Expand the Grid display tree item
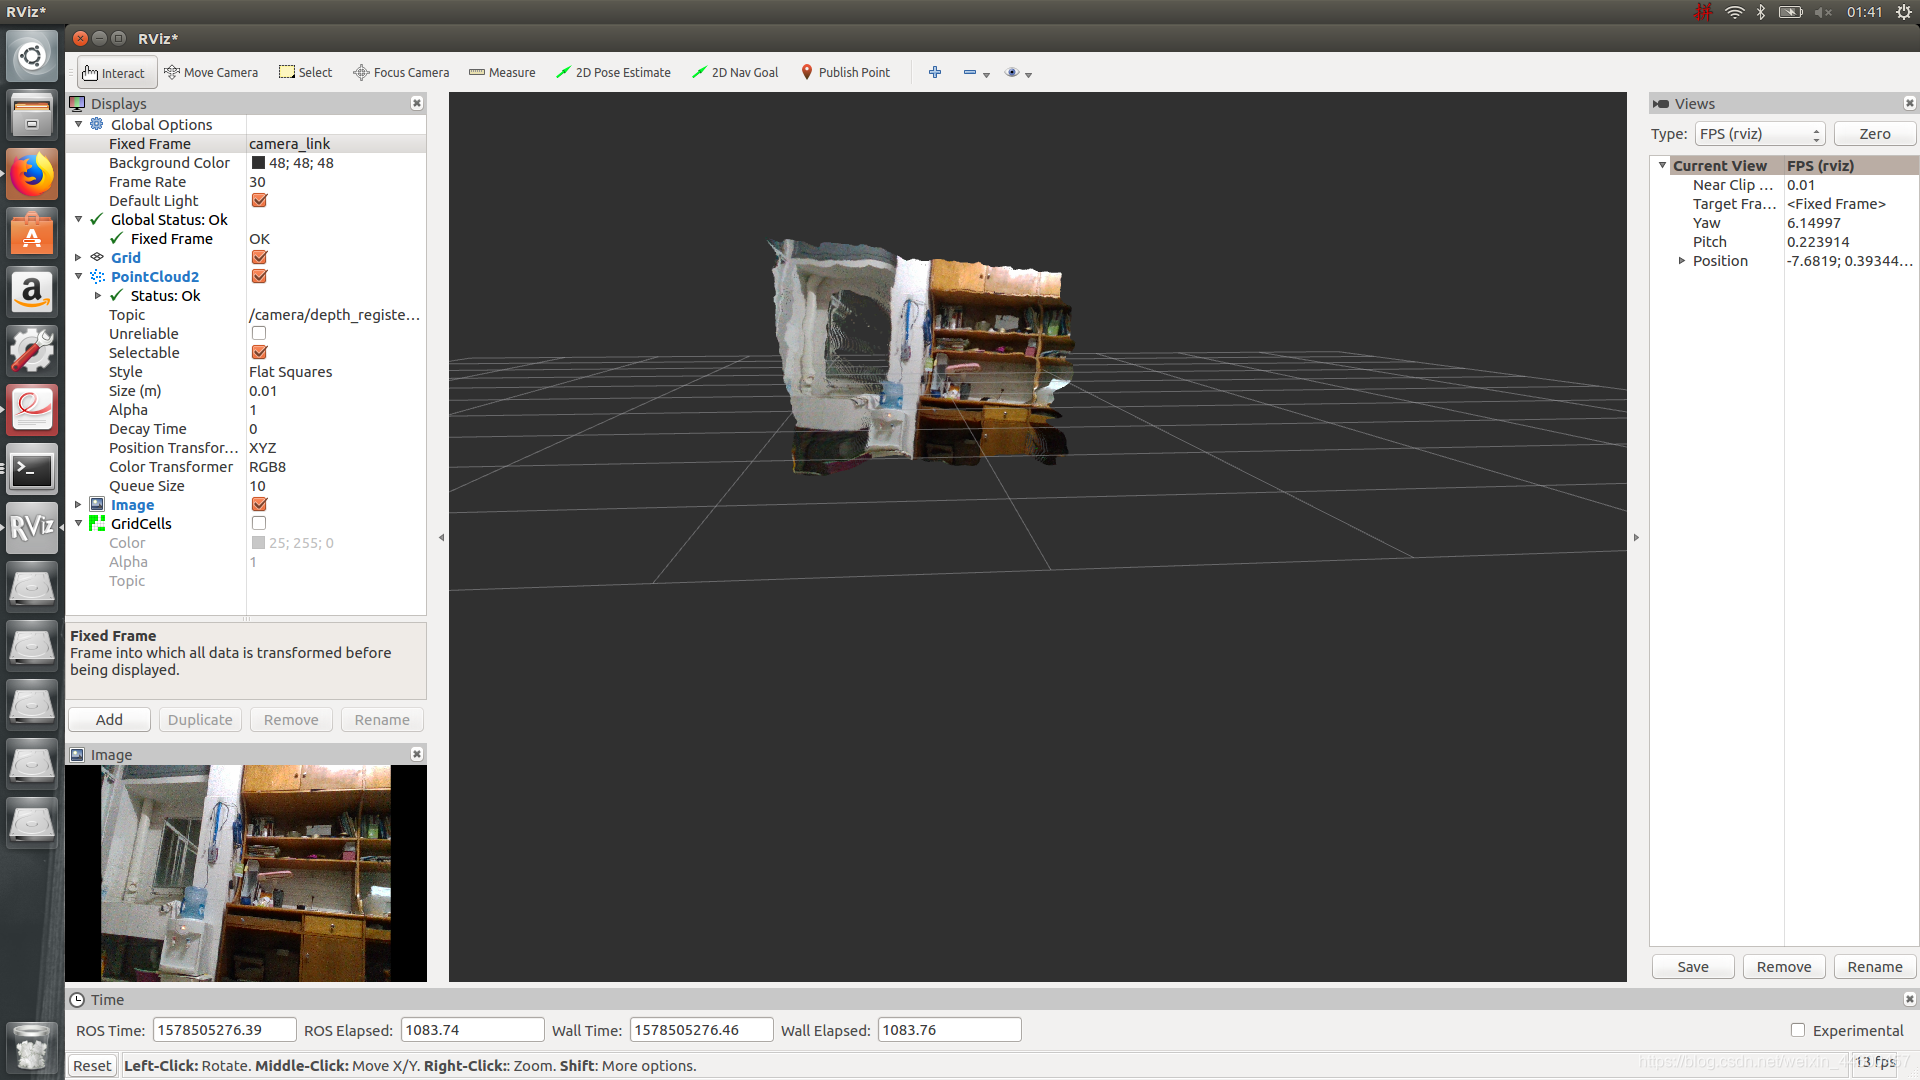This screenshot has height=1080, width=1920. (x=78, y=258)
